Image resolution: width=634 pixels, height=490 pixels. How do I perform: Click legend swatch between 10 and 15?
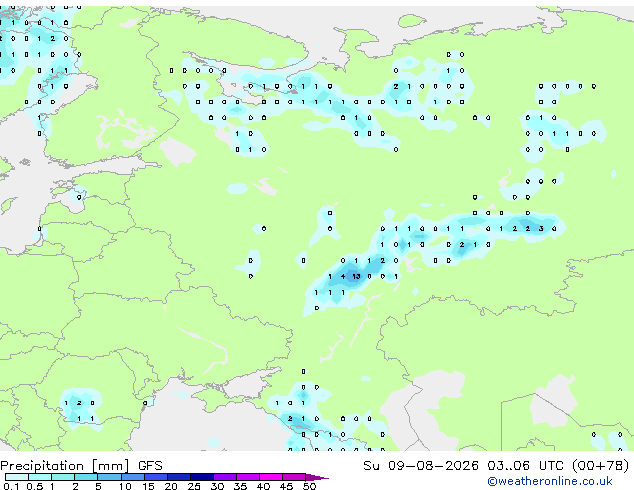point(133,477)
